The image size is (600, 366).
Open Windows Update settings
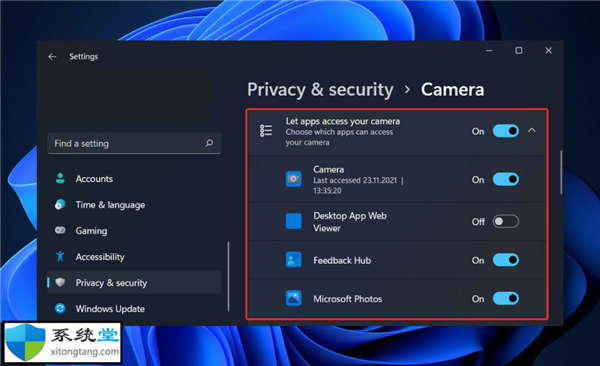click(x=134, y=309)
